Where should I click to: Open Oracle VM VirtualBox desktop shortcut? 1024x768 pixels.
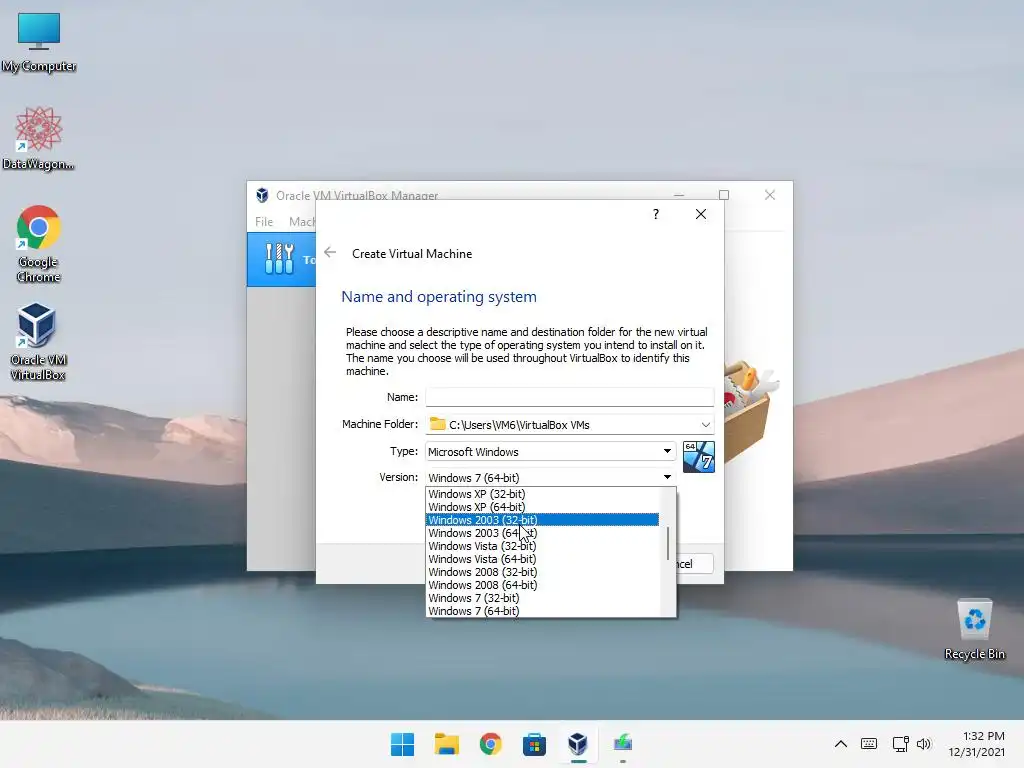38,342
